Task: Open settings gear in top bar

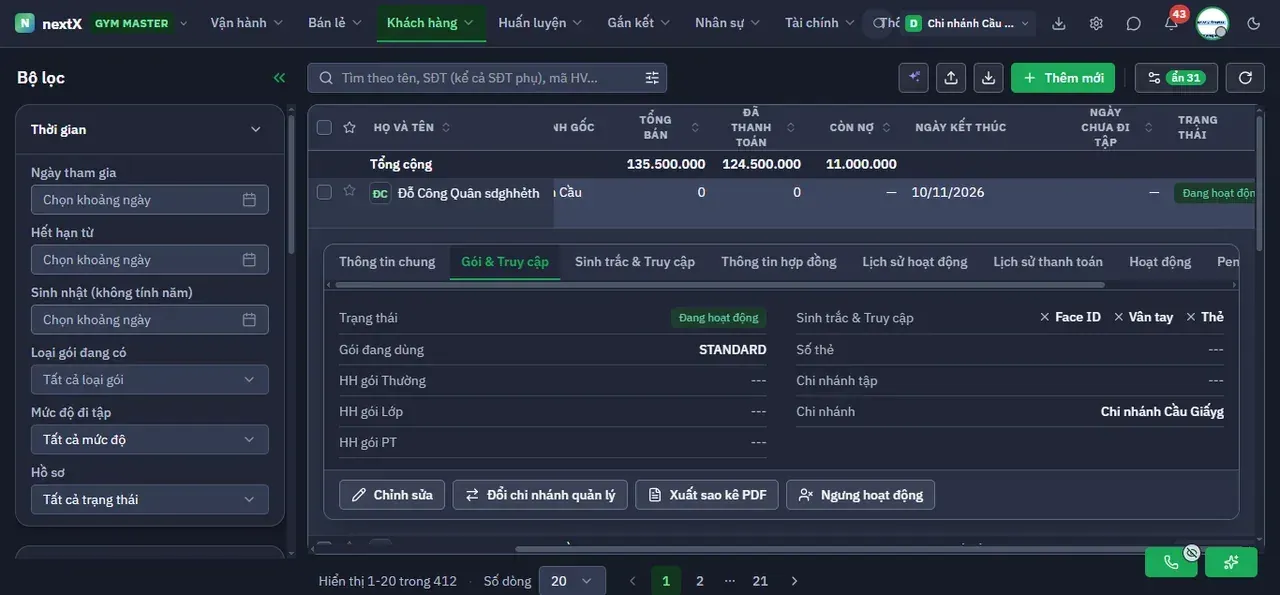Action: 1096,23
